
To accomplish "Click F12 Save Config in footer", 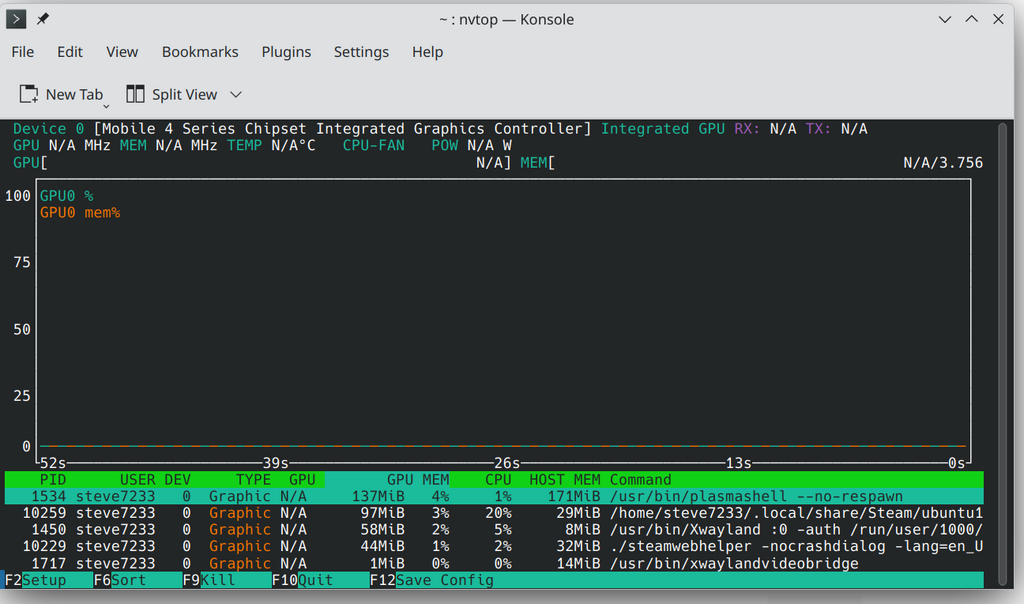I will click(x=432, y=580).
